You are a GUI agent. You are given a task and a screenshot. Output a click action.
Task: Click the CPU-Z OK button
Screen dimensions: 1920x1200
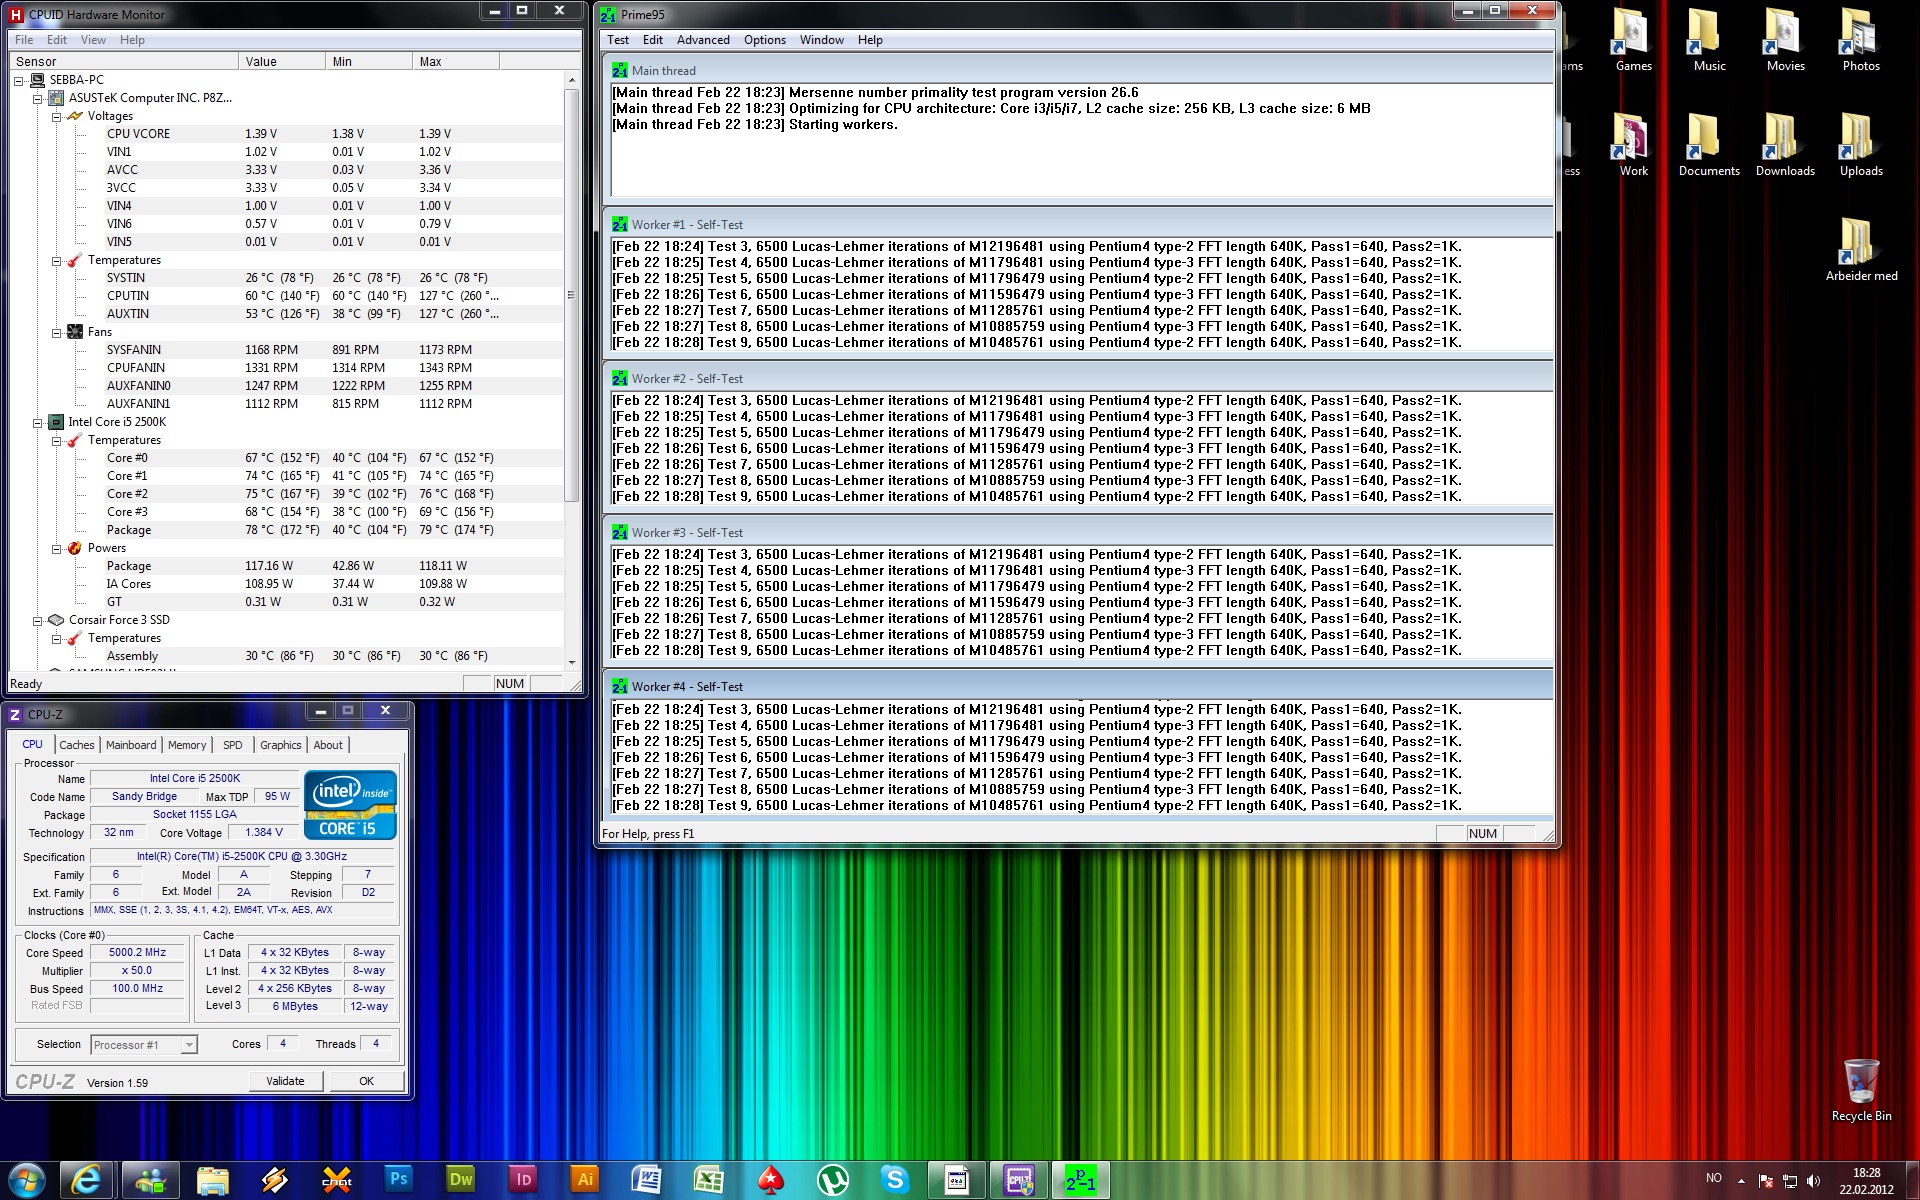click(x=366, y=1081)
